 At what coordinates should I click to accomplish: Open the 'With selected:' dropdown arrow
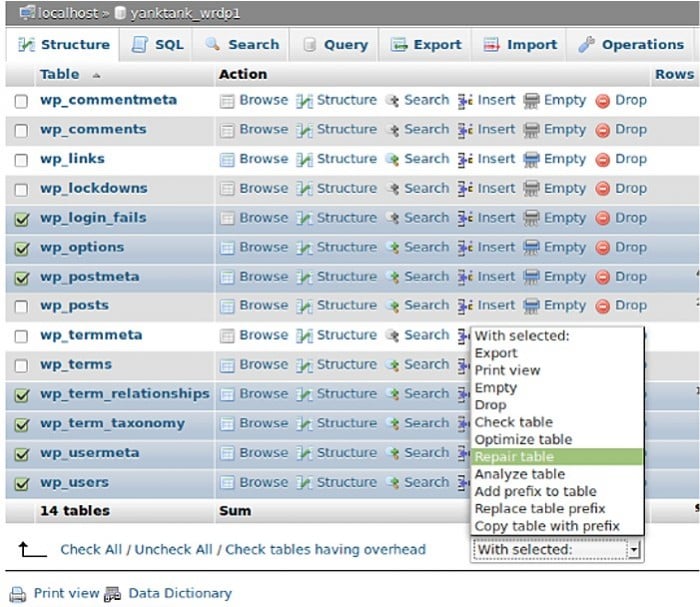633,550
